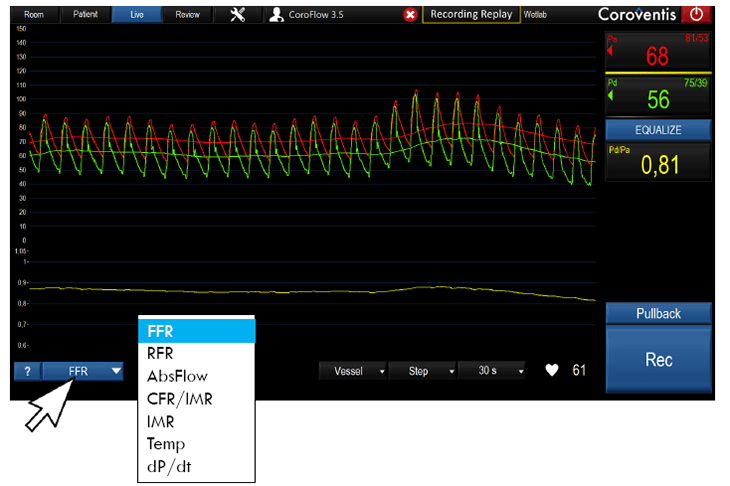The image size is (730, 486).
Task: Change the 30 s time scale dropdown
Action: (x=493, y=371)
